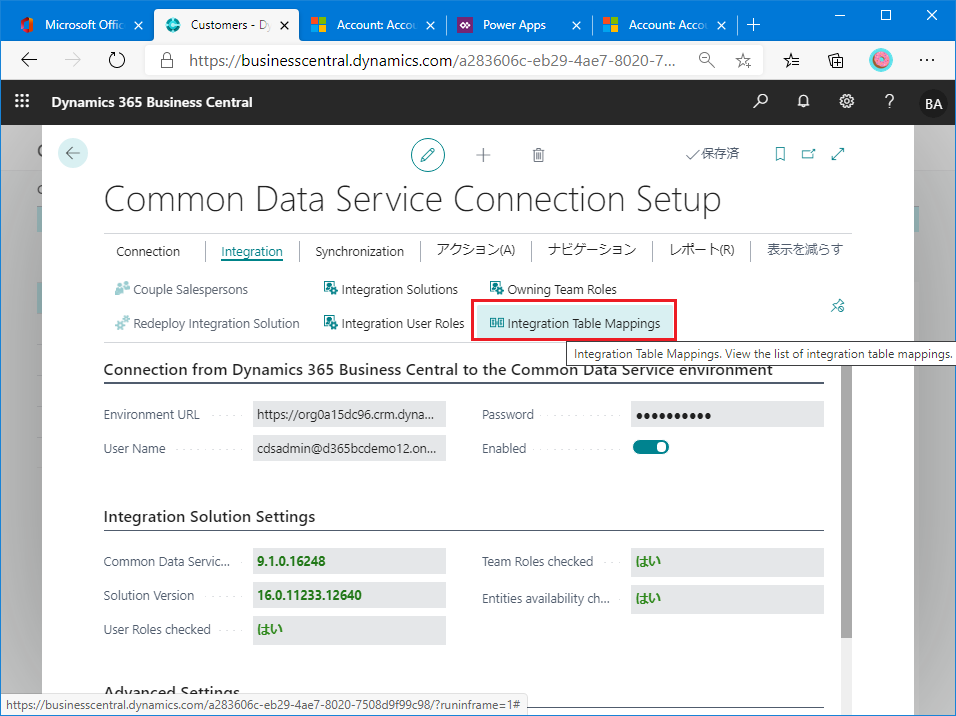Click the browser refresh button

116,60
